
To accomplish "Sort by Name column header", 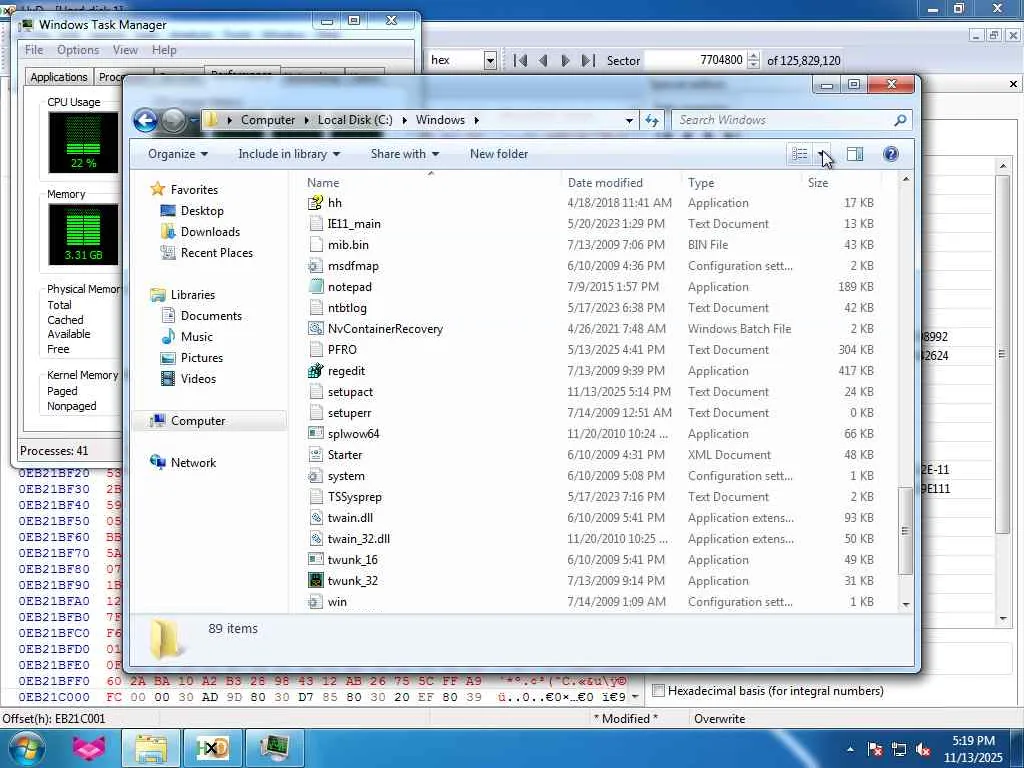I will [430, 183].
